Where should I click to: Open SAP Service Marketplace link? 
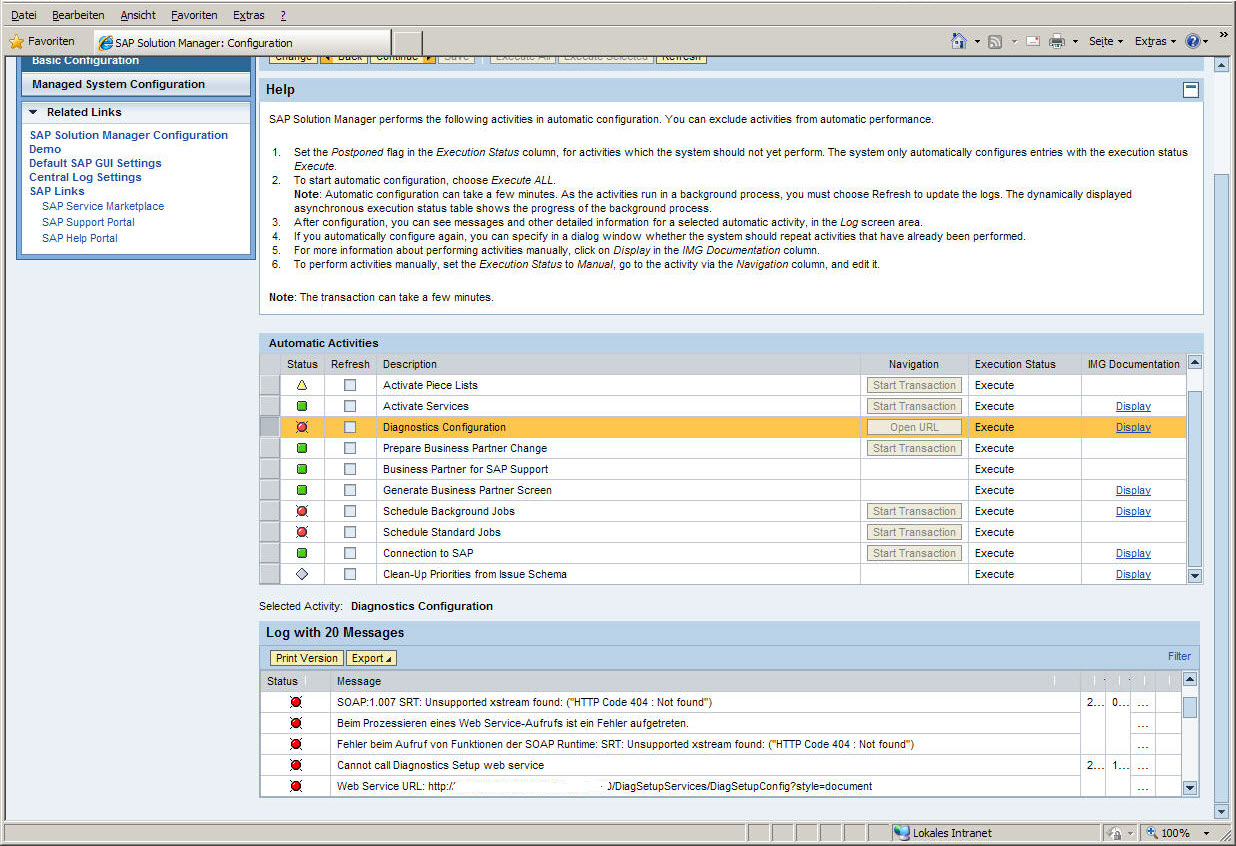click(103, 206)
